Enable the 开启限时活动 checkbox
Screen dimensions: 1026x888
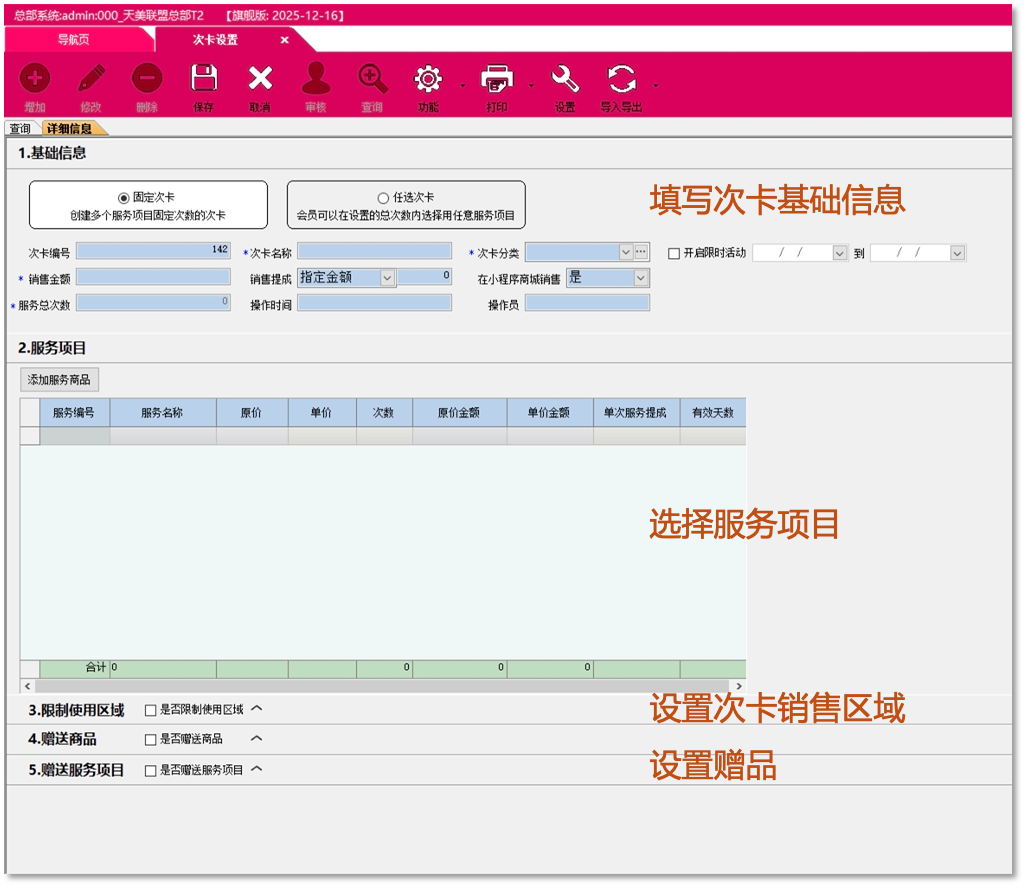coord(673,253)
